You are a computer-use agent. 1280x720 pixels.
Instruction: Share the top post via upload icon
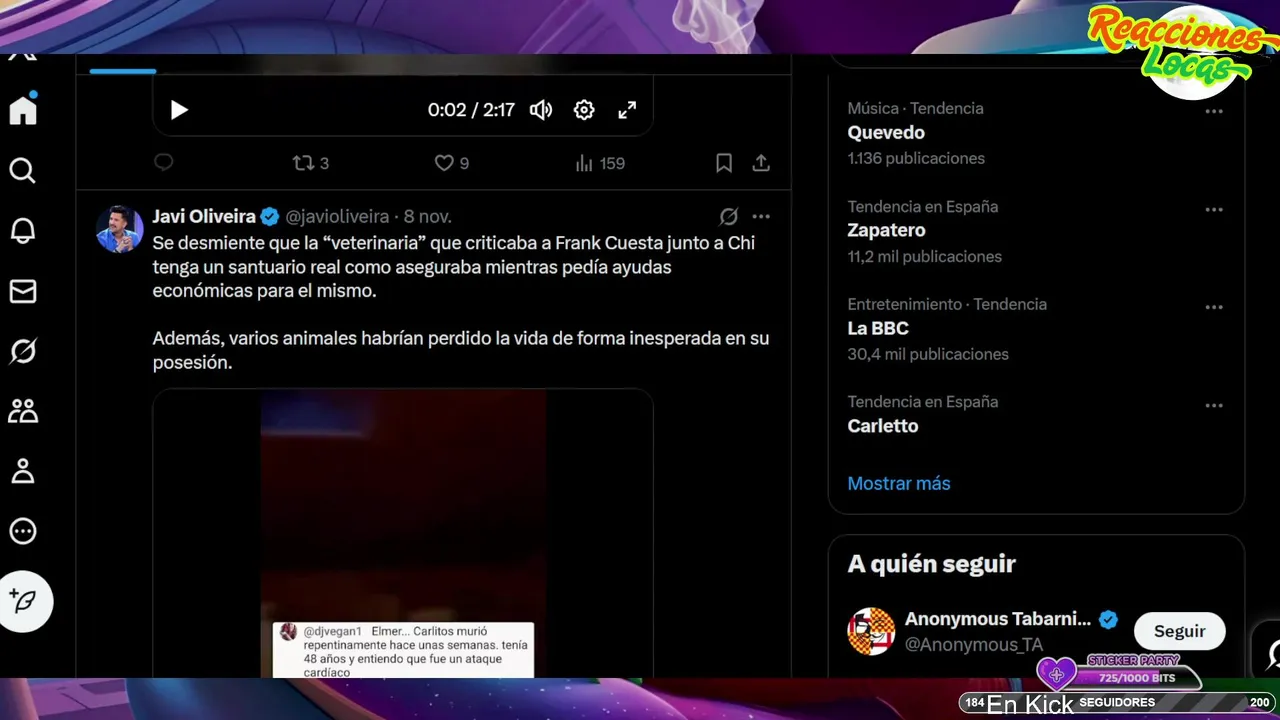(761, 163)
